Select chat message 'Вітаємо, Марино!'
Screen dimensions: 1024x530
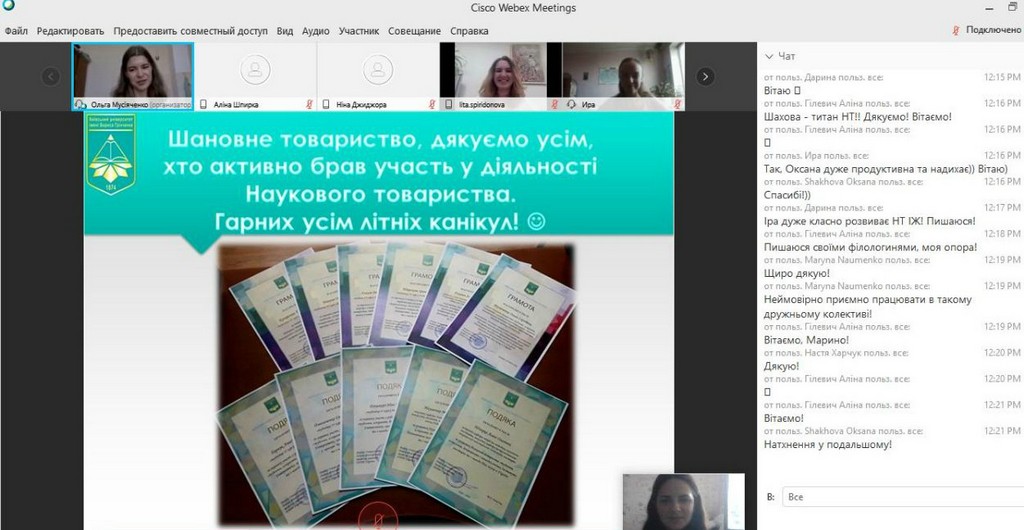(807, 339)
